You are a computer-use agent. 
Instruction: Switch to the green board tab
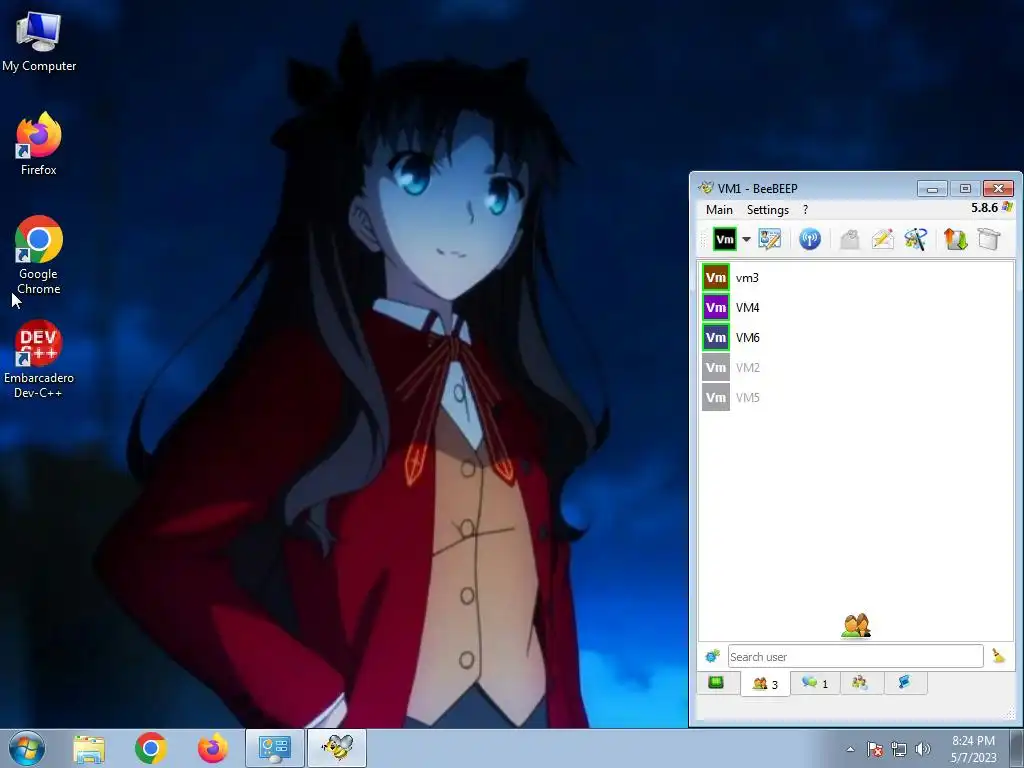tap(716, 683)
